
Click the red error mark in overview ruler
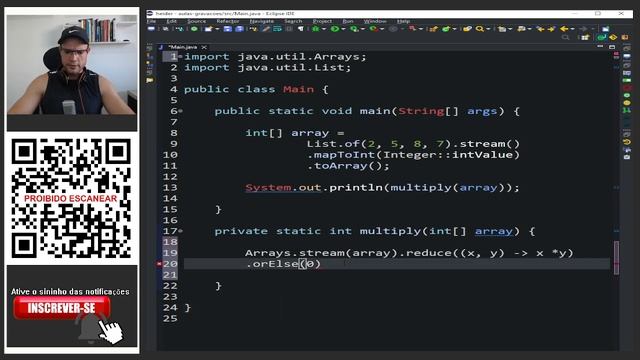tap(616, 264)
